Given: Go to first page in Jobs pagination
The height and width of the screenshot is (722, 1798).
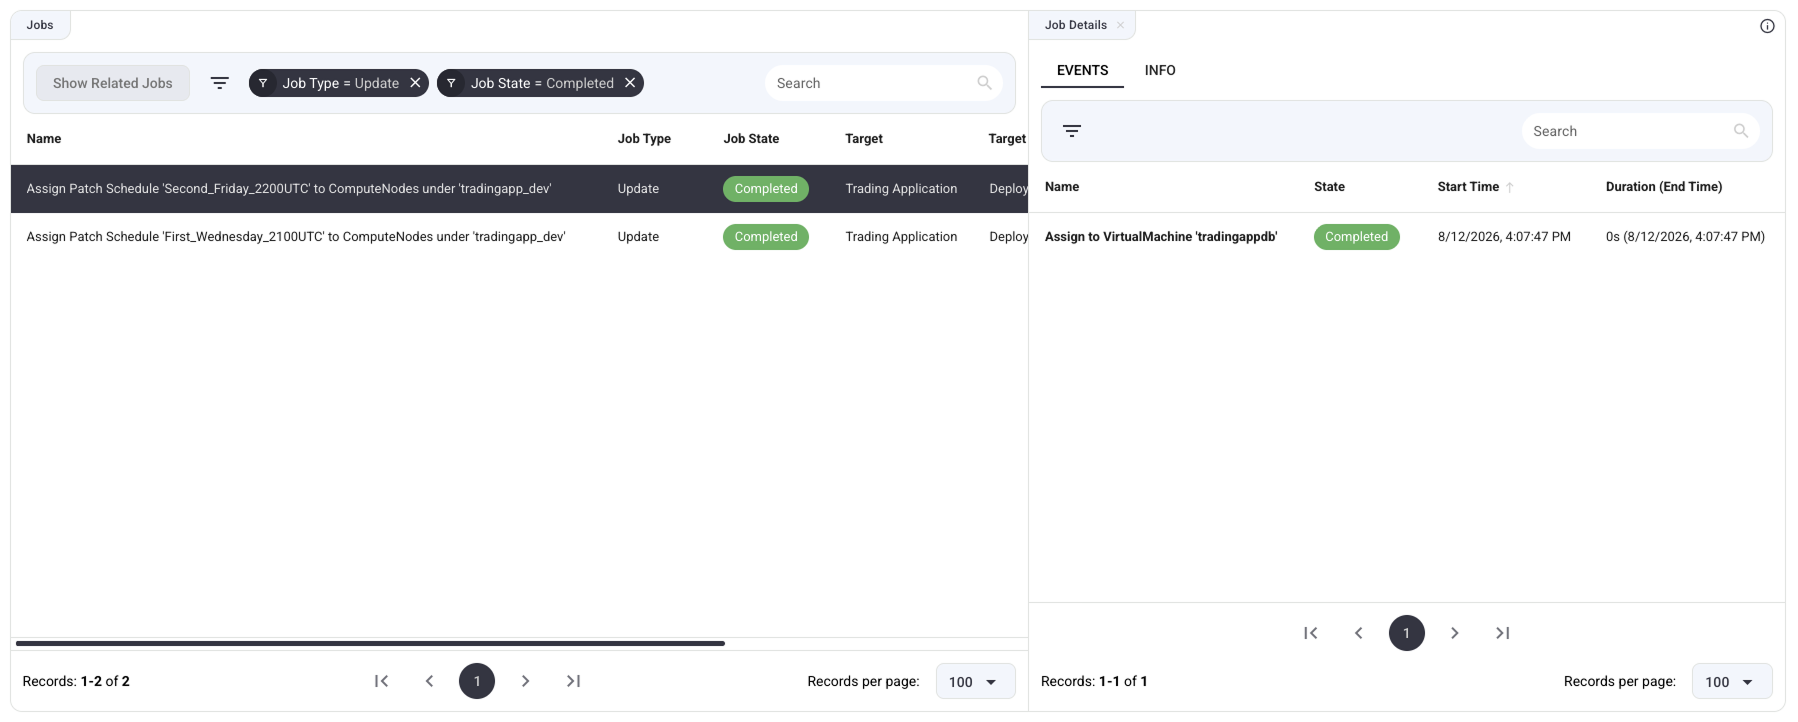Looking at the screenshot, I should click(x=381, y=681).
